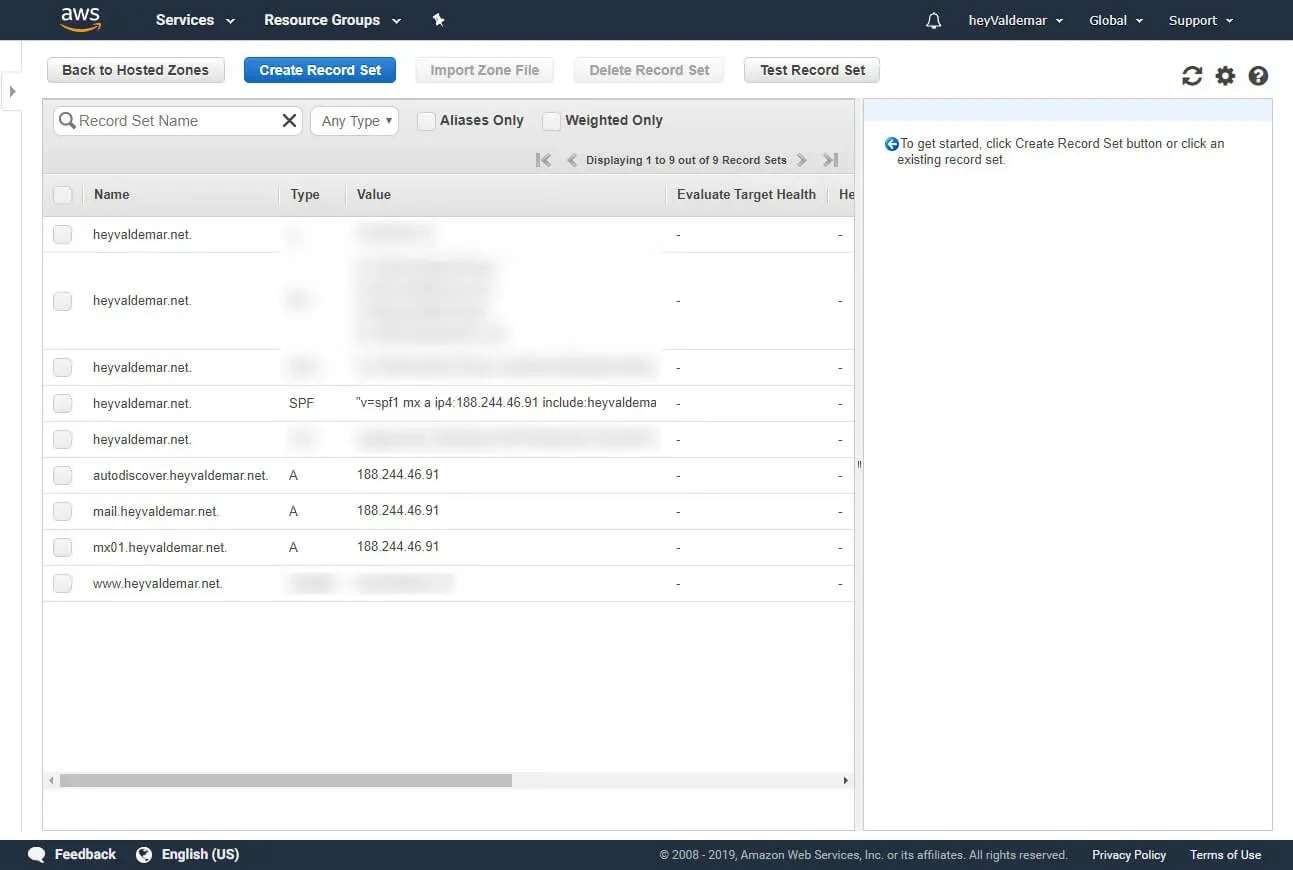This screenshot has height=870, width=1293.
Task: Check the mail.heyvaldemar.net row checkbox
Action: coord(63,512)
